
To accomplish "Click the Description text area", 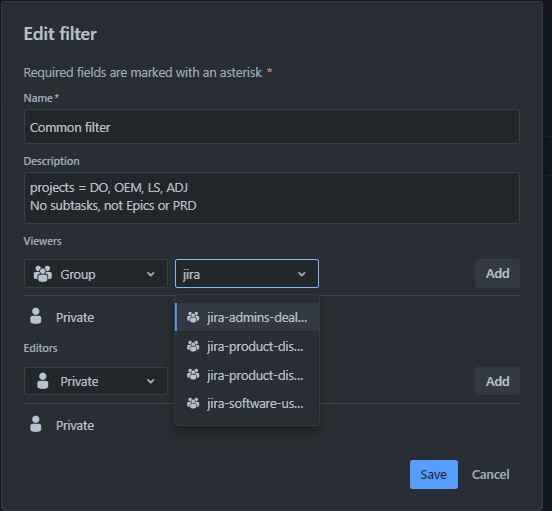I will 271,198.
